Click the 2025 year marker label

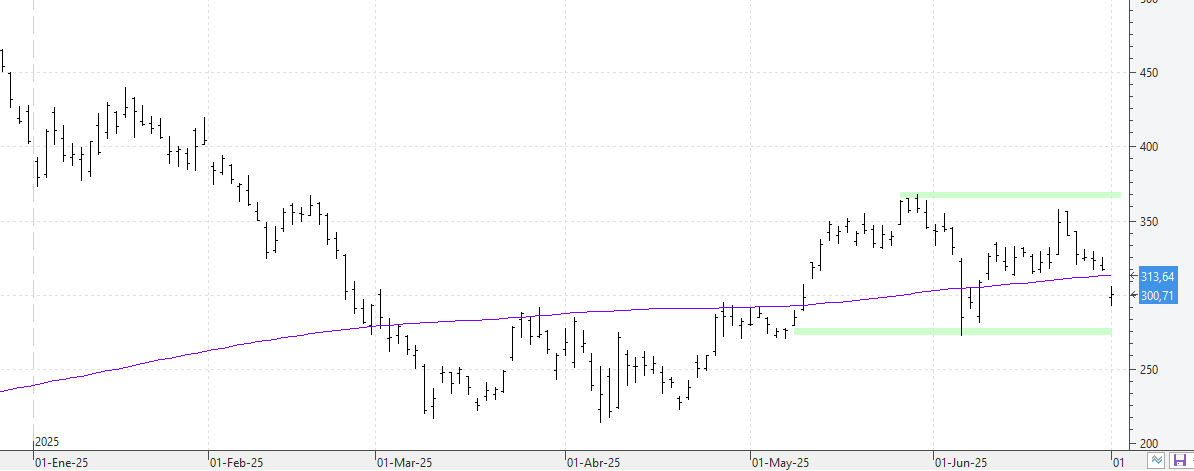[x=47, y=441]
